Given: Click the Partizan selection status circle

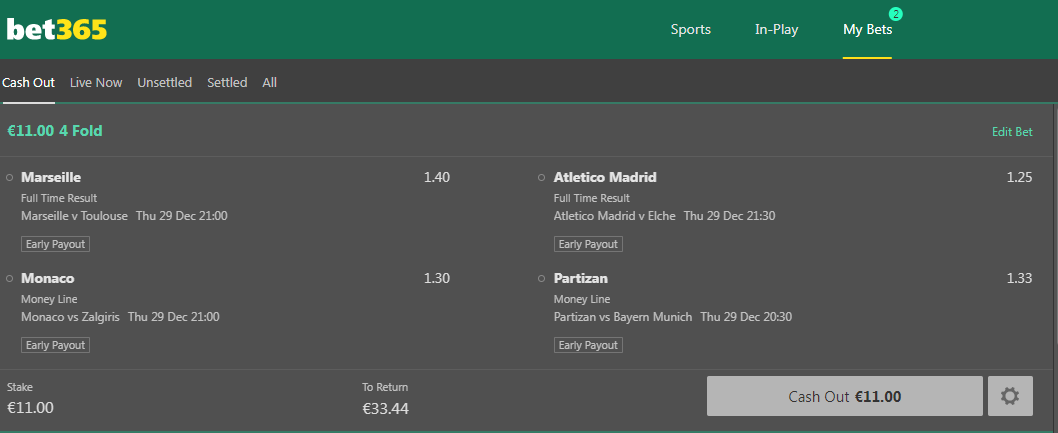Looking at the screenshot, I should tap(542, 279).
